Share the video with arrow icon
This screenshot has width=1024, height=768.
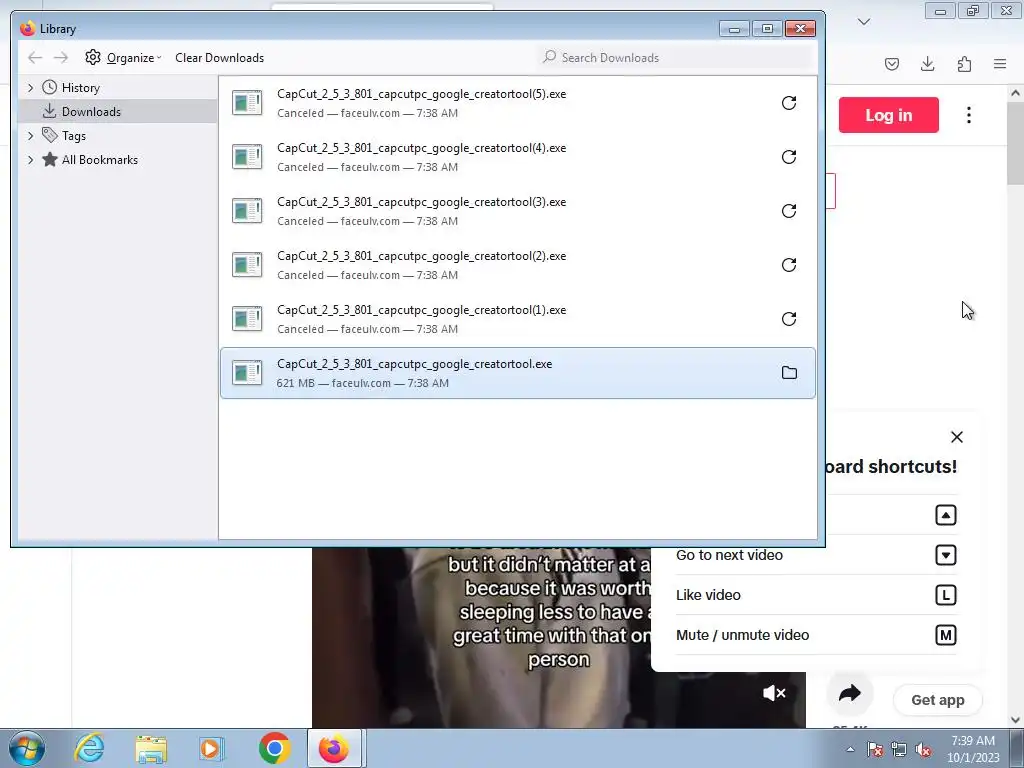[849, 693]
